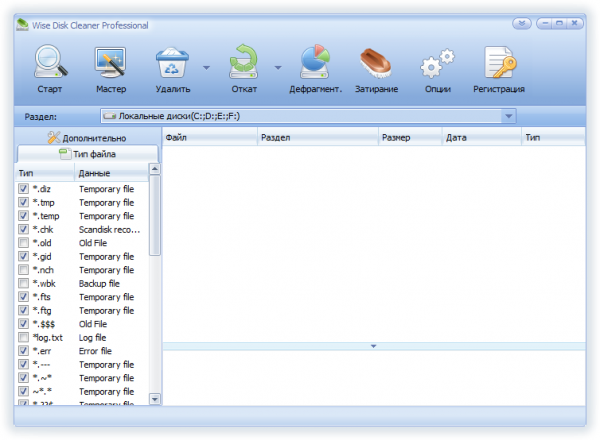Uncheck the *.--- checkbox
Image resolution: width=600 pixels, height=440 pixels.
click(24, 364)
